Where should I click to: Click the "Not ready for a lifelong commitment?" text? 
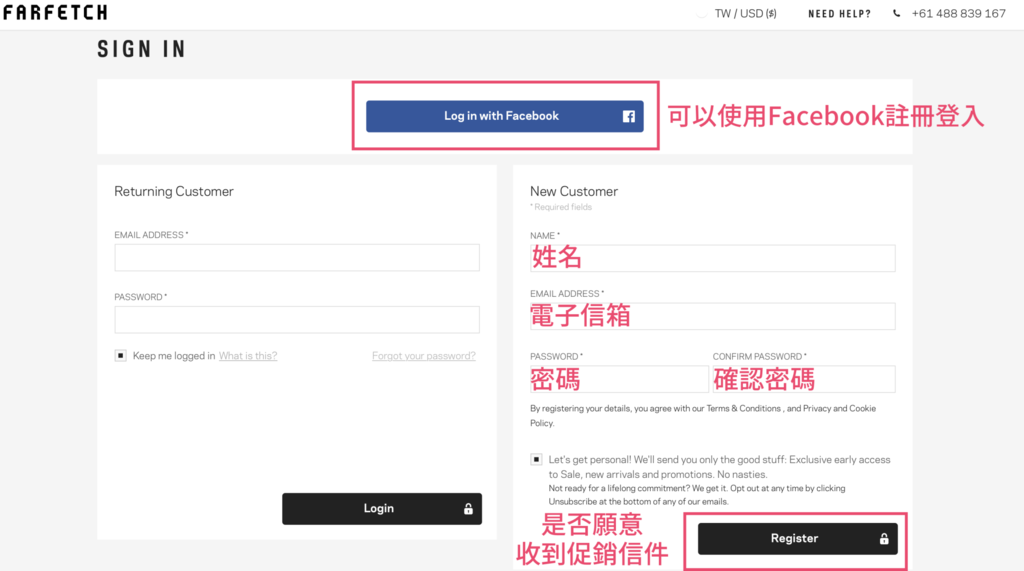619,488
